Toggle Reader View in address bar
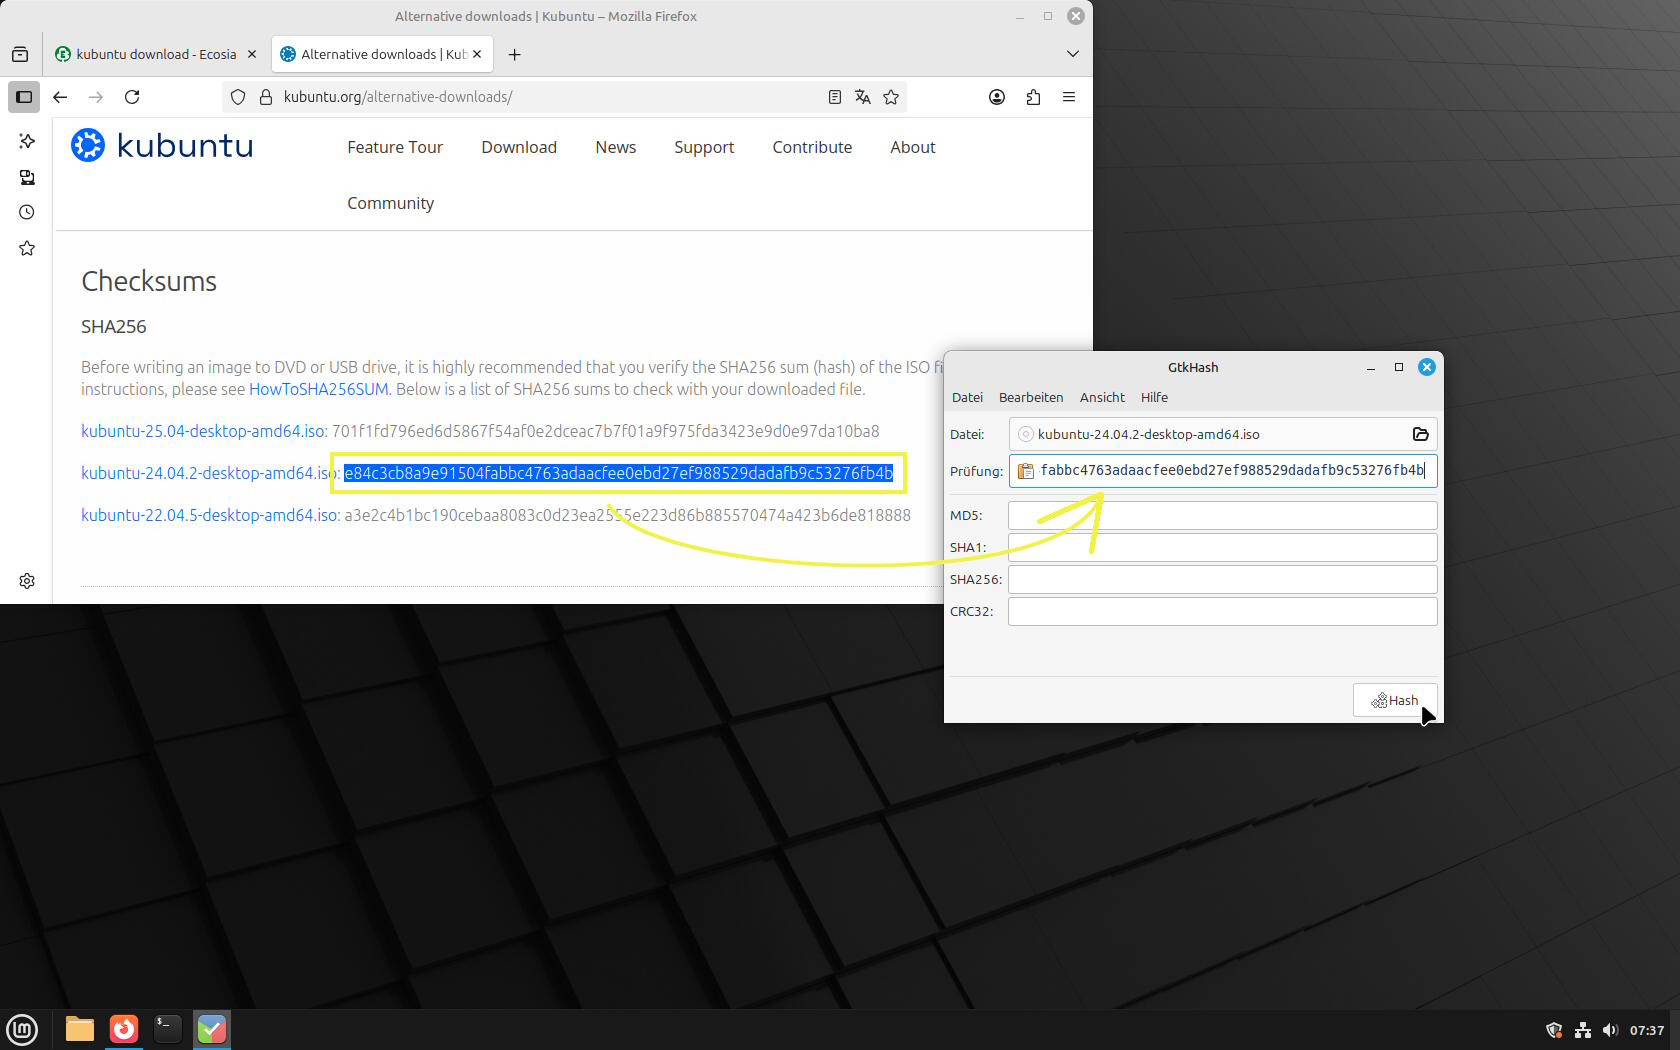This screenshot has width=1680, height=1050. coord(835,97)
